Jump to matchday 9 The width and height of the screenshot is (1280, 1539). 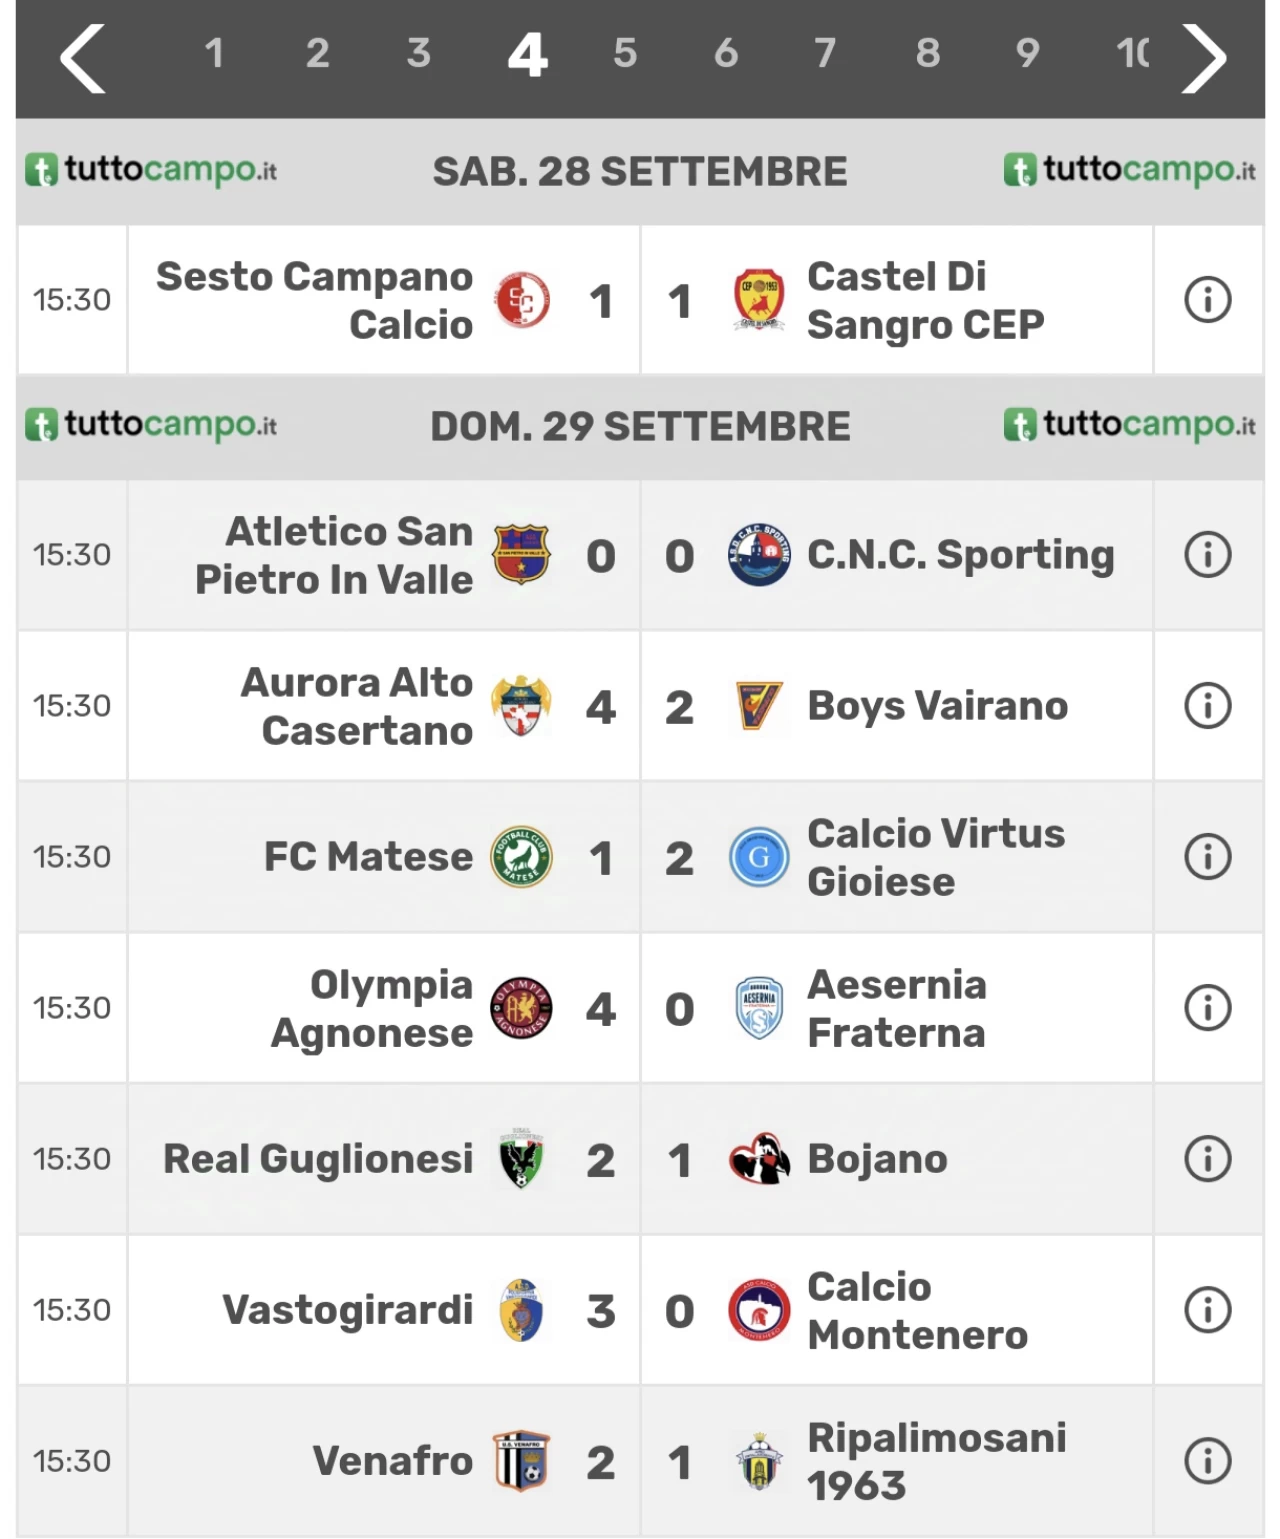point(1027,53)
